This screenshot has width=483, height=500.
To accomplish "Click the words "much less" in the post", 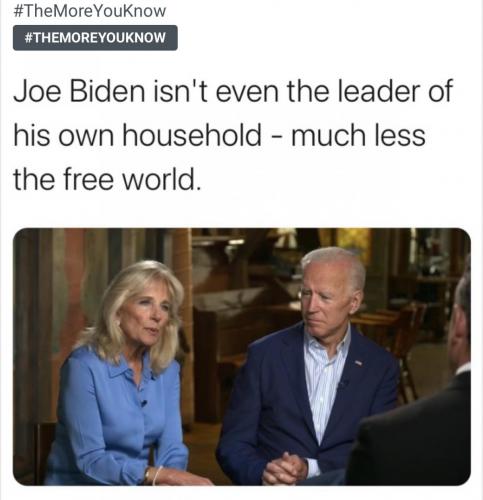I will coord(358,135).
